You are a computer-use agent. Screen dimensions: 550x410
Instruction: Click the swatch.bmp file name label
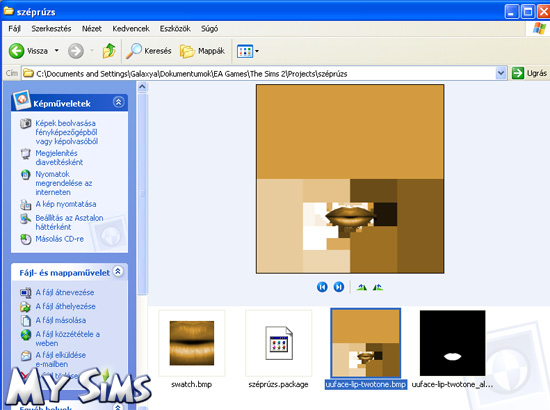pyautogui.click(x=192, y=384)
